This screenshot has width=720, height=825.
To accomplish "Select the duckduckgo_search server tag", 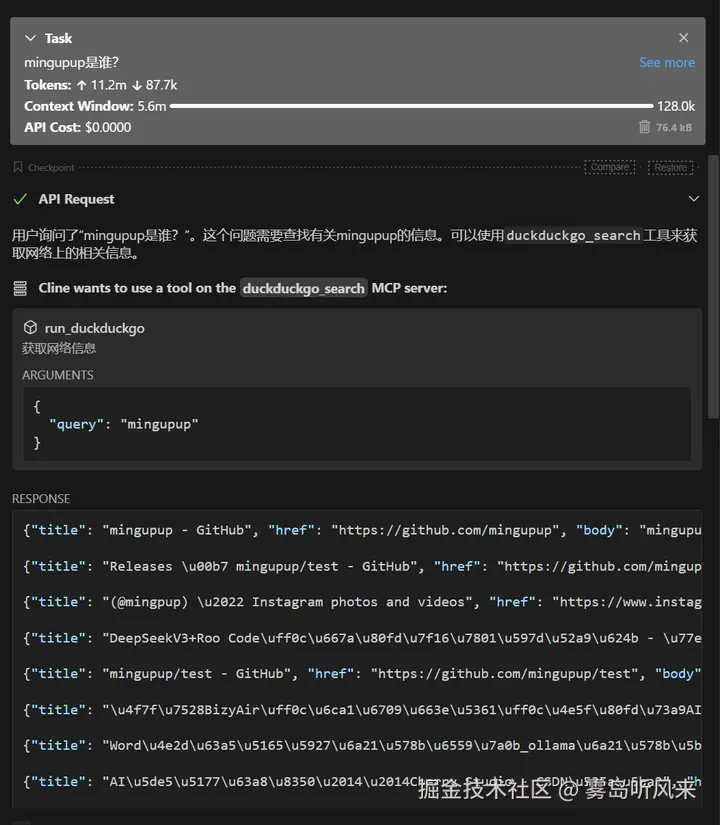I will pos(304,288).
